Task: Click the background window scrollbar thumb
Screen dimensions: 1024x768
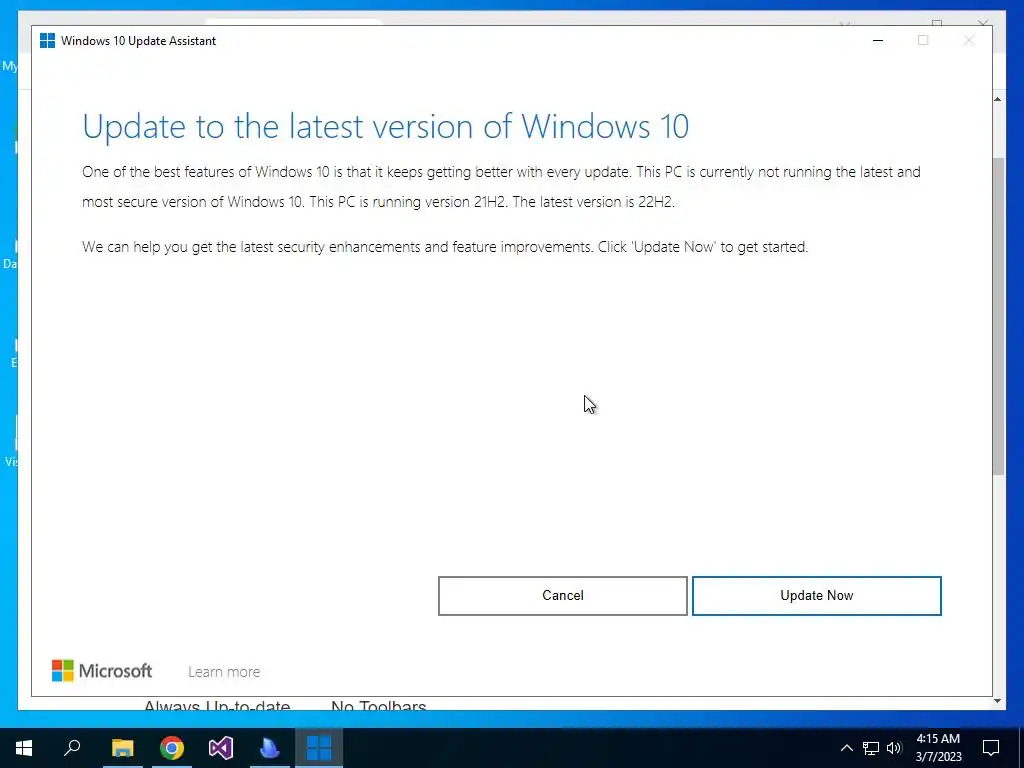Action: point(999,316)
